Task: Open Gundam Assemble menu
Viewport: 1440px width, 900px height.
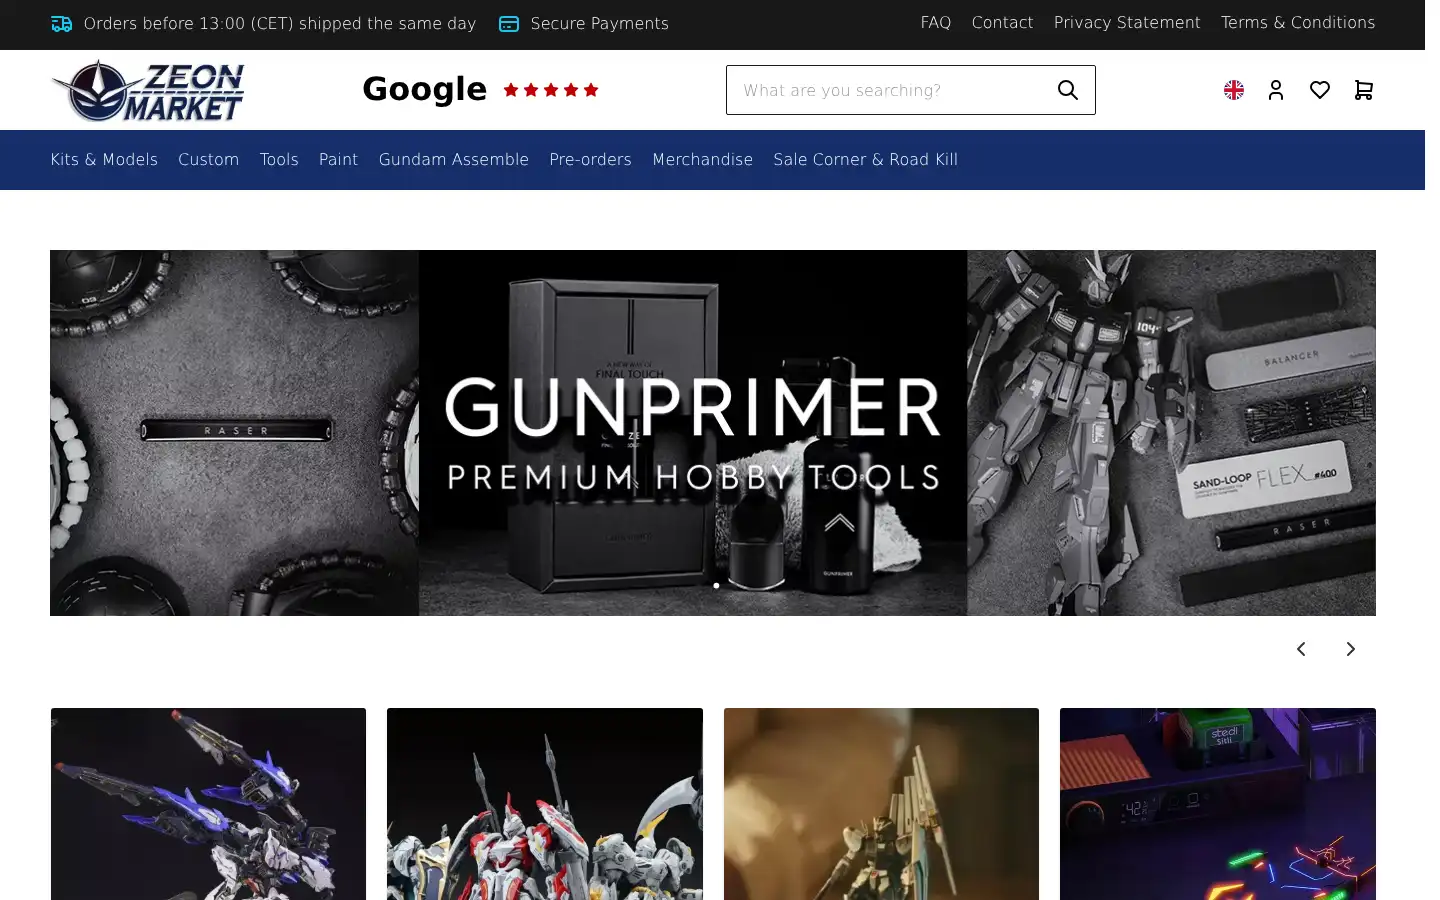Action: 454,160
